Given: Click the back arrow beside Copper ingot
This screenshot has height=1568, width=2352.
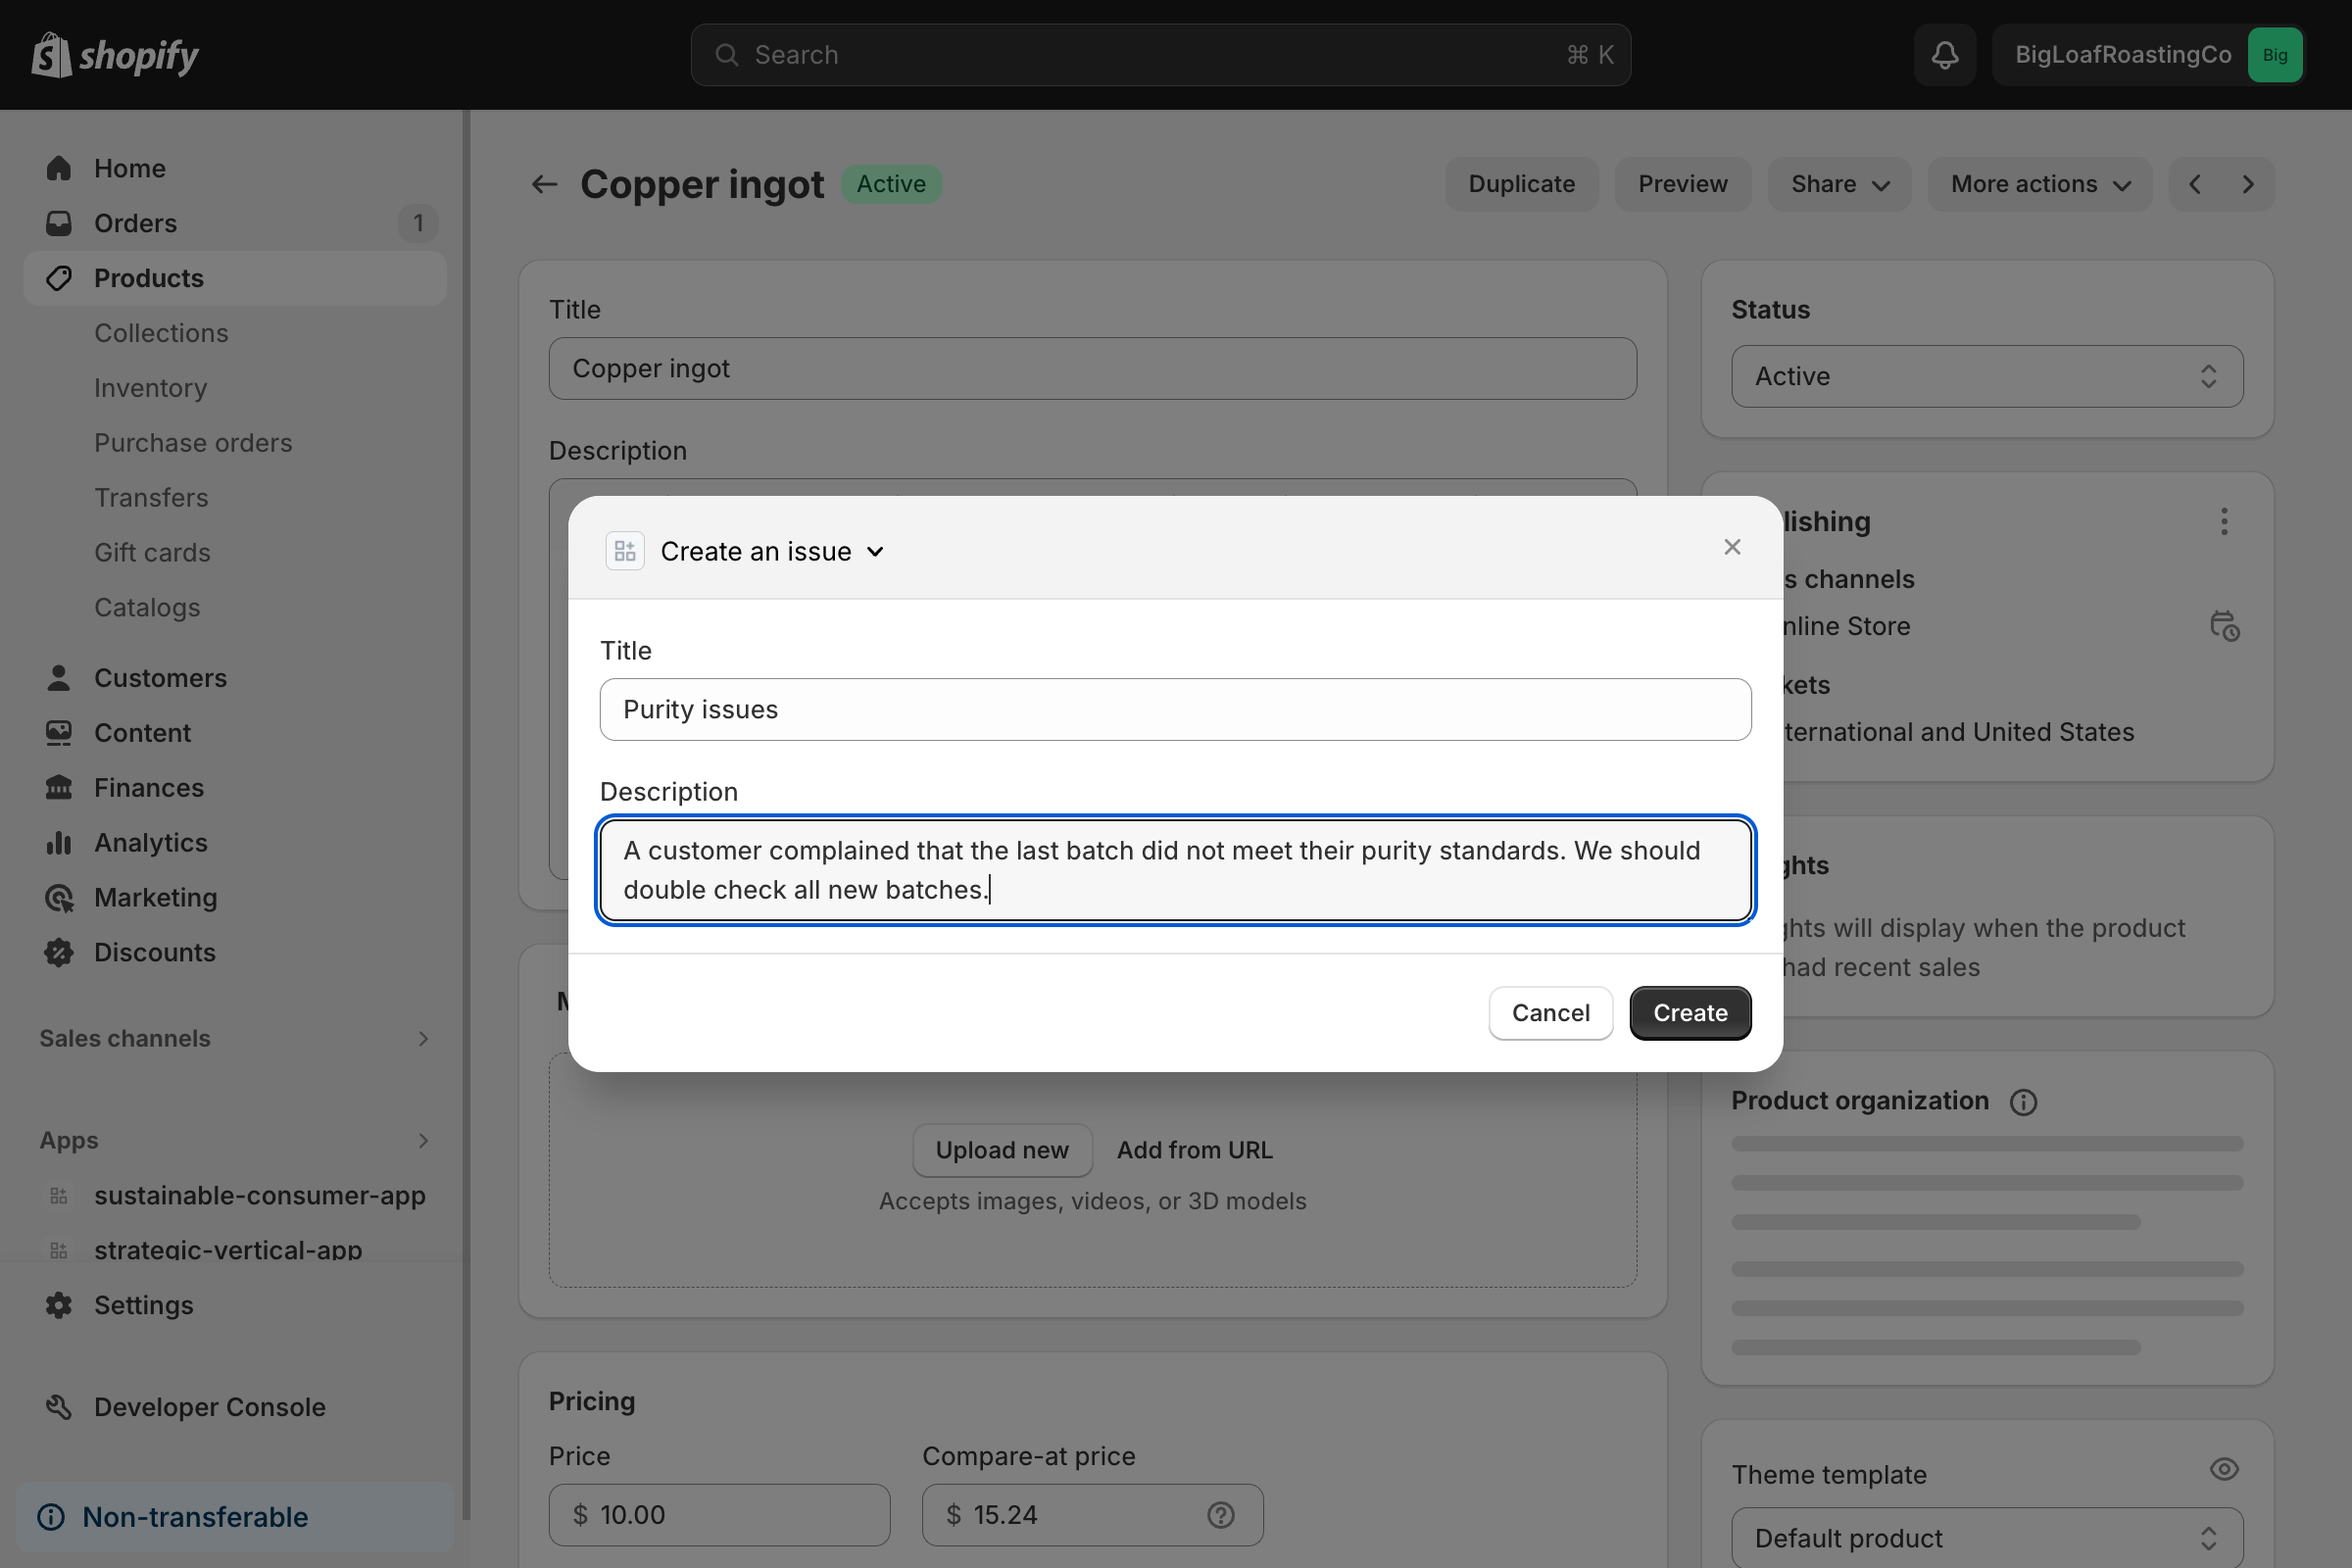Looking at the screenshot, I should tap(544, 184).
